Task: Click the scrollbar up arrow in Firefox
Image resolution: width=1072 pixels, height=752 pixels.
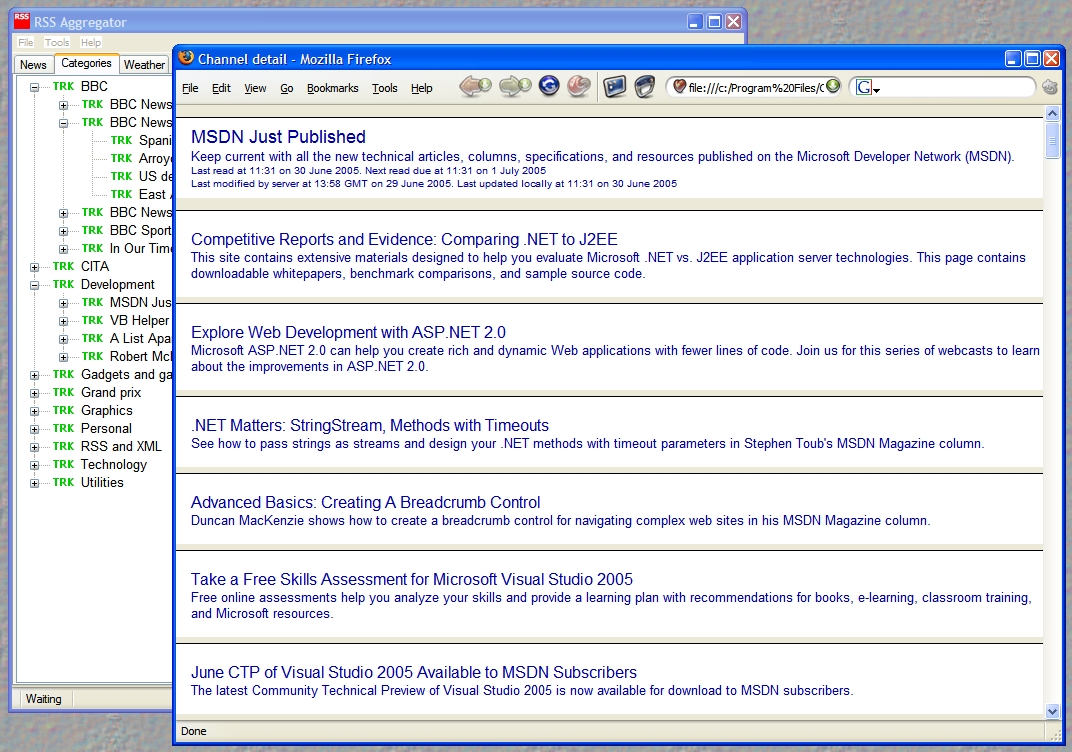Action: 1052,113
